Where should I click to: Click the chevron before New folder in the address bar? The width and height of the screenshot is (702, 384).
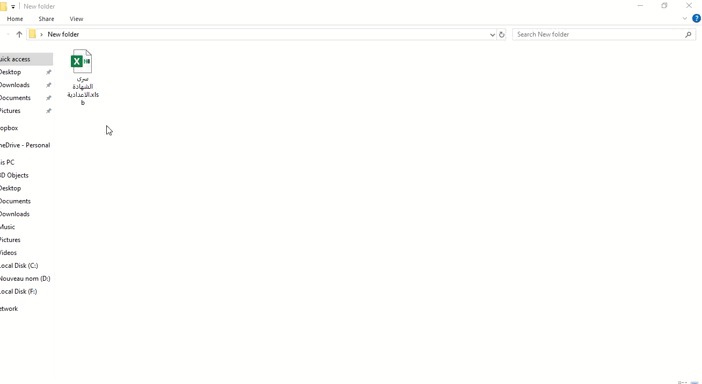(x=41, y=34)
